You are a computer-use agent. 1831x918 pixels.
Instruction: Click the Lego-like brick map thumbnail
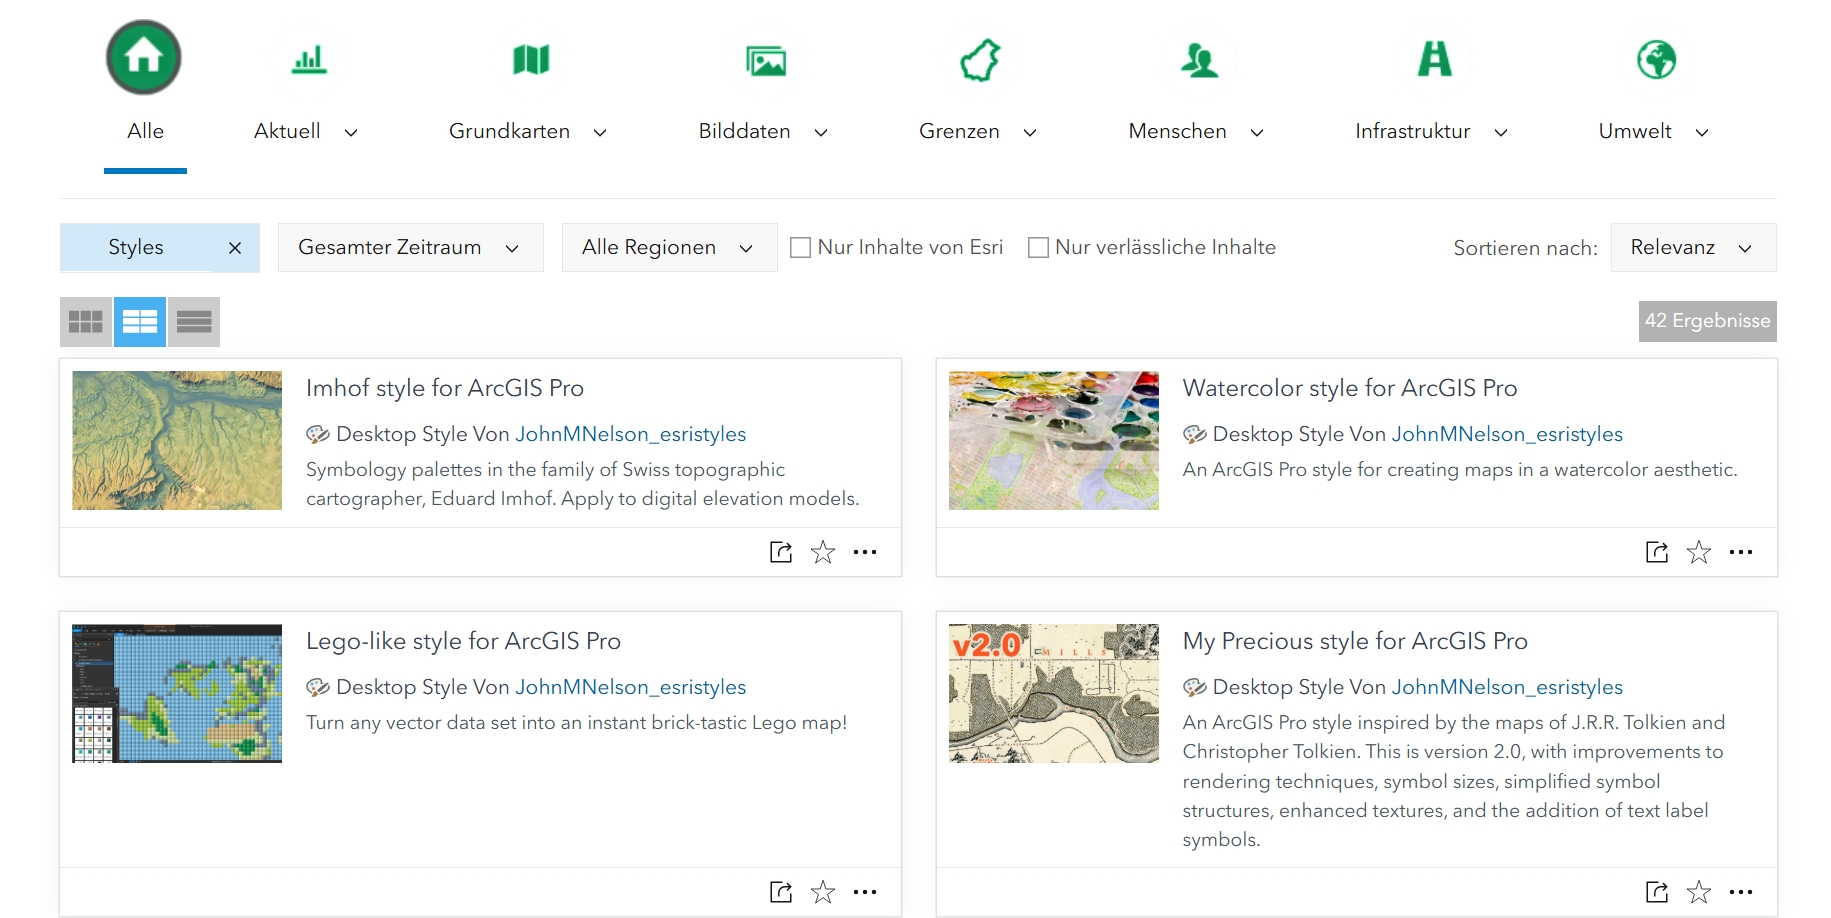(x=177, y=693)
